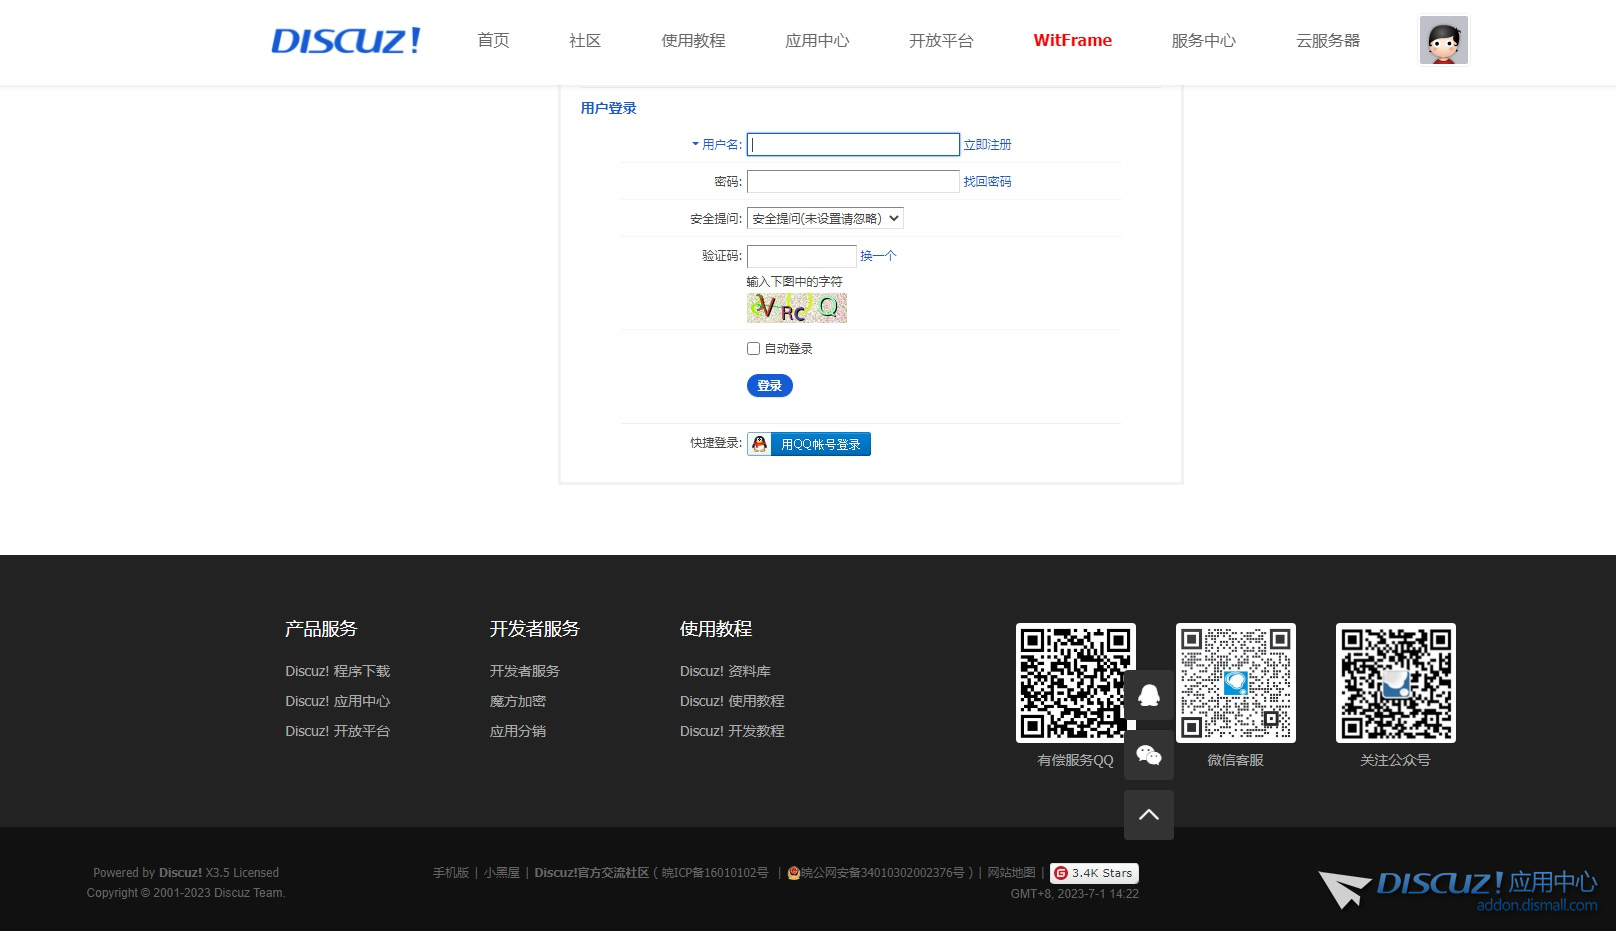Open the 安全提问 dropdown

click(x=825, y=217)
